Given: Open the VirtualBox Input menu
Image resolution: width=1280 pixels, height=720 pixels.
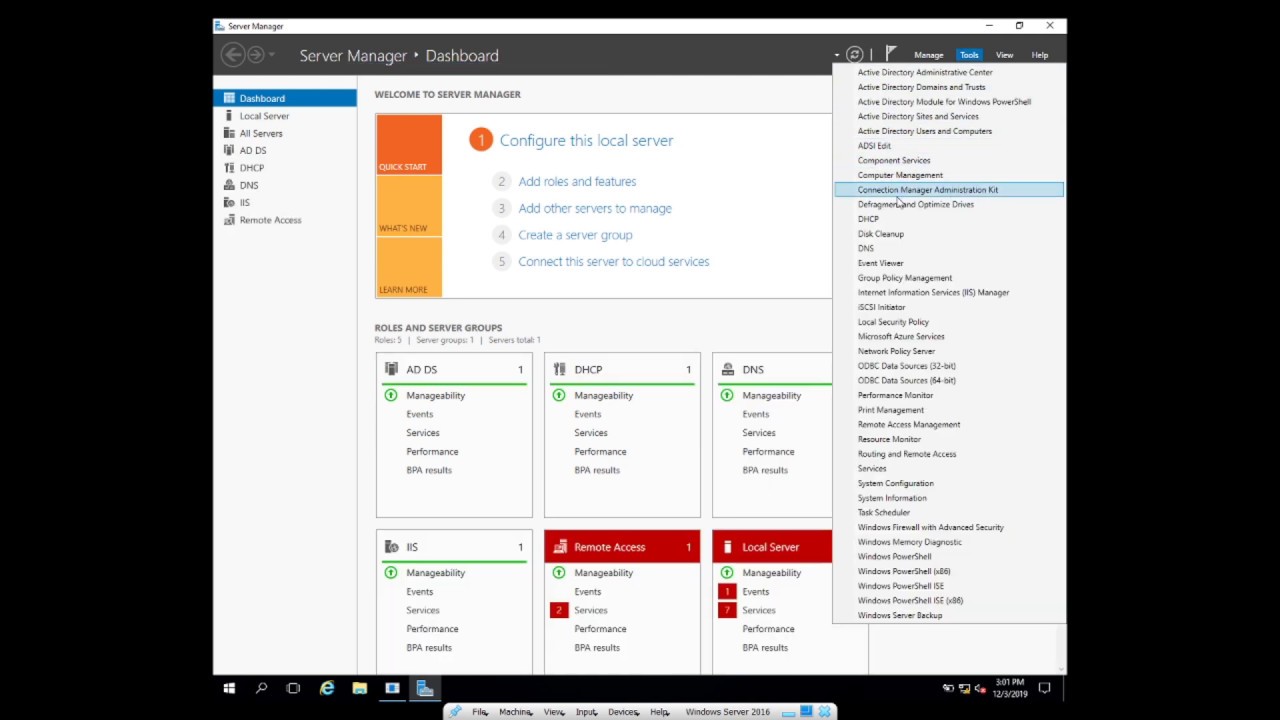Looking at the screenshot, I should tap(586, 712).
